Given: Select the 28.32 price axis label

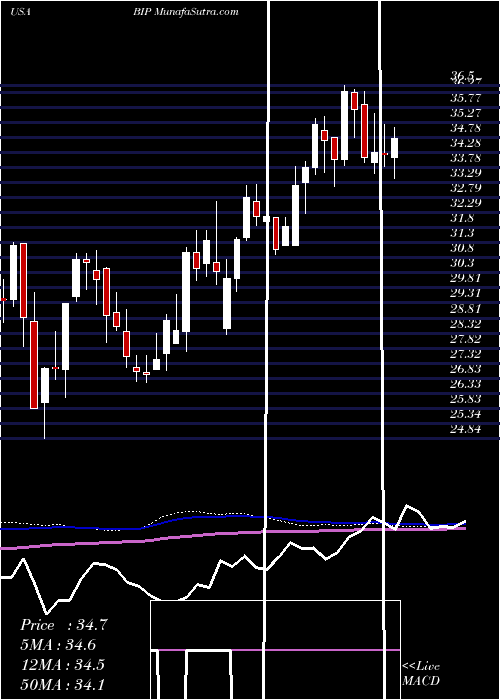Looking at the screenshot, I should pos(466,324).
